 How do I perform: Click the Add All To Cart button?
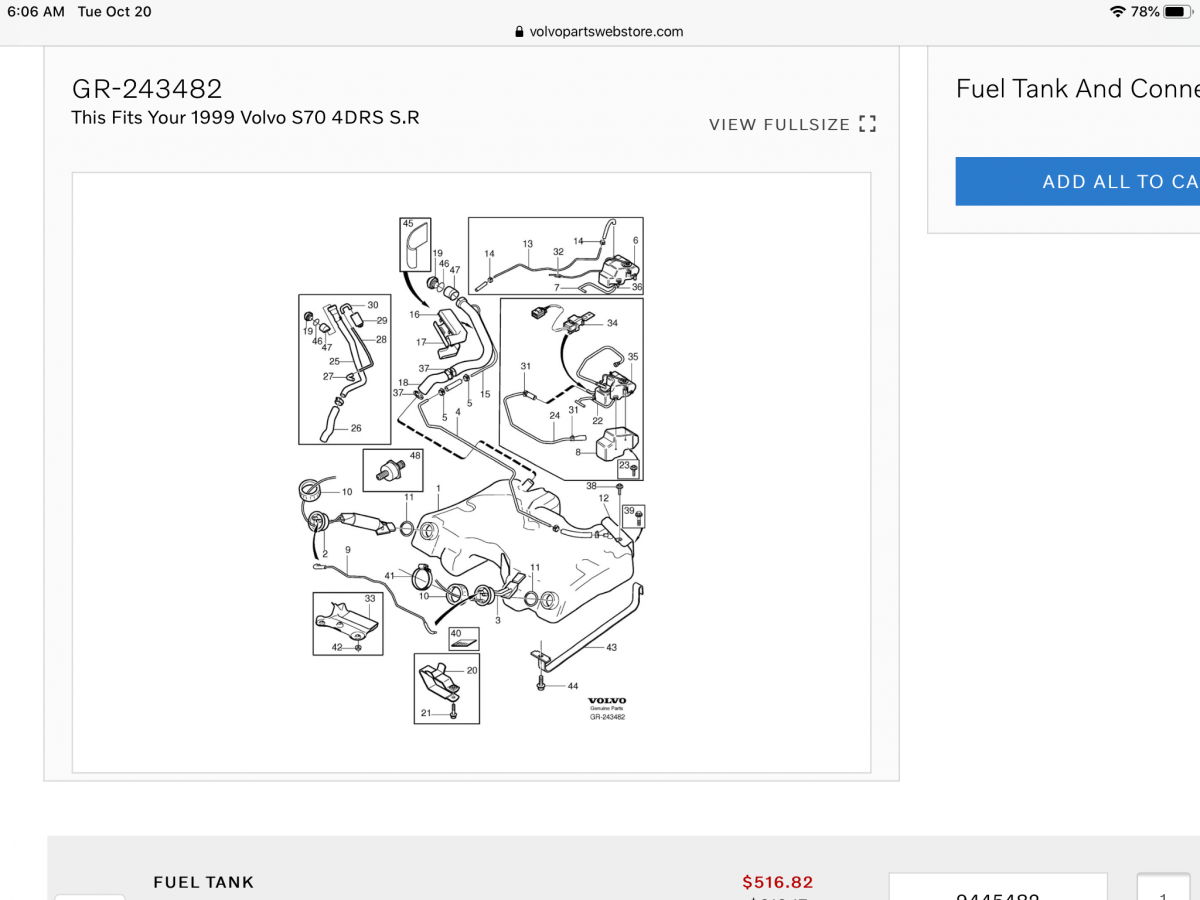coord(1078,181)
